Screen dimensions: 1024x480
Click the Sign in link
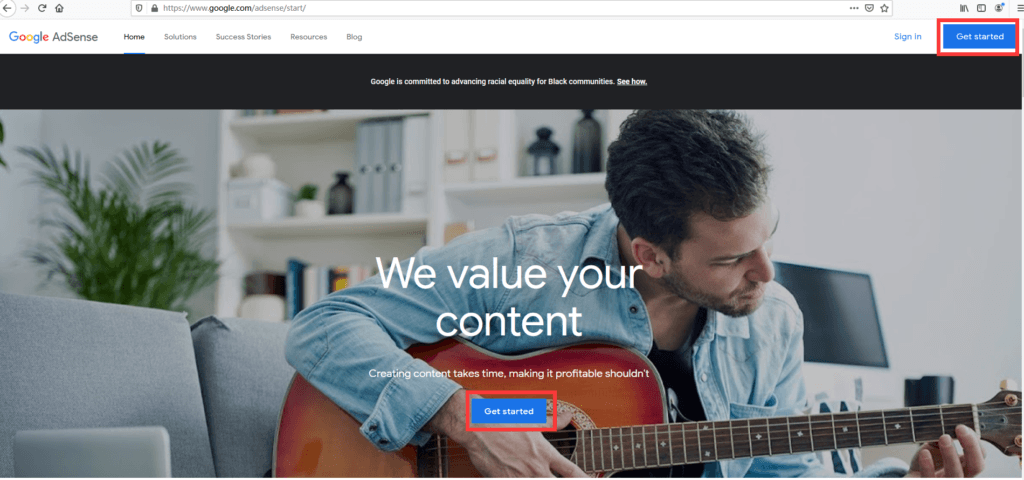click(908, 37)
